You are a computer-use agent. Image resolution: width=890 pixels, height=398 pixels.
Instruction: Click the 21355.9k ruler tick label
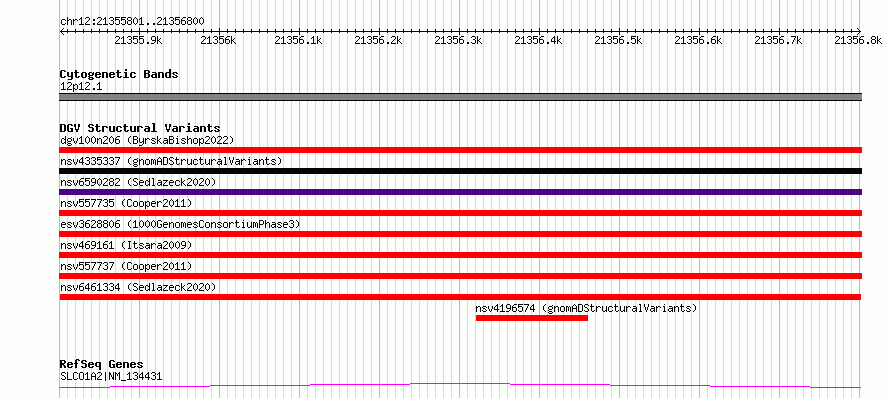(138, 40)
